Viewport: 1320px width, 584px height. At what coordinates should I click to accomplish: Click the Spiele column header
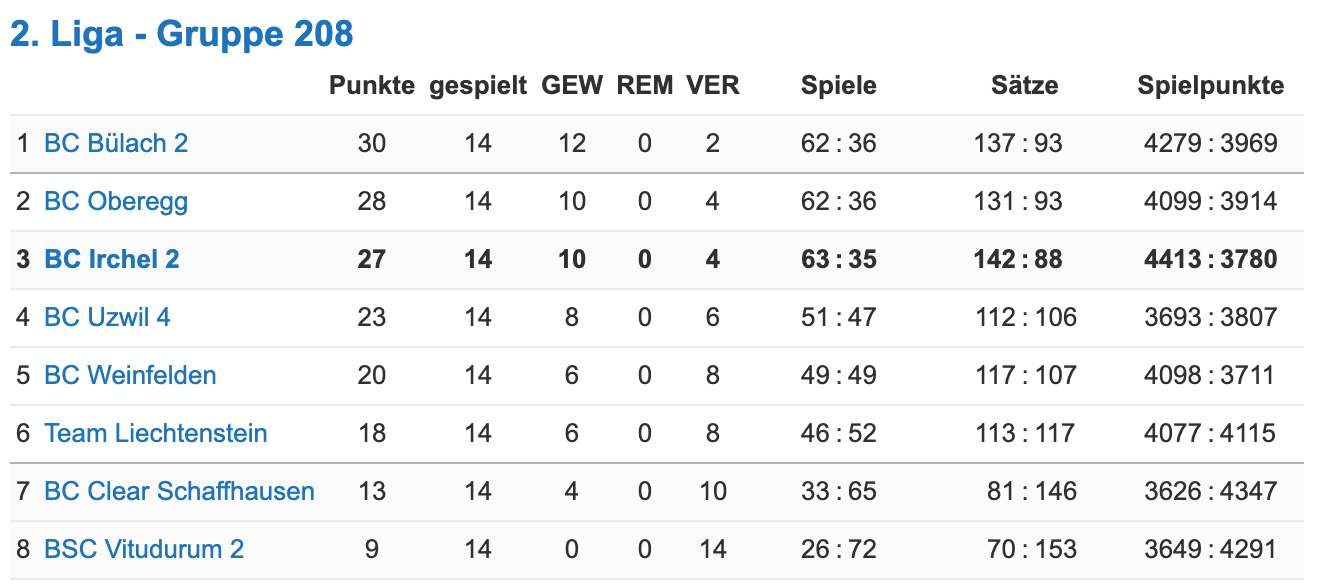click(x=839, y=86)
